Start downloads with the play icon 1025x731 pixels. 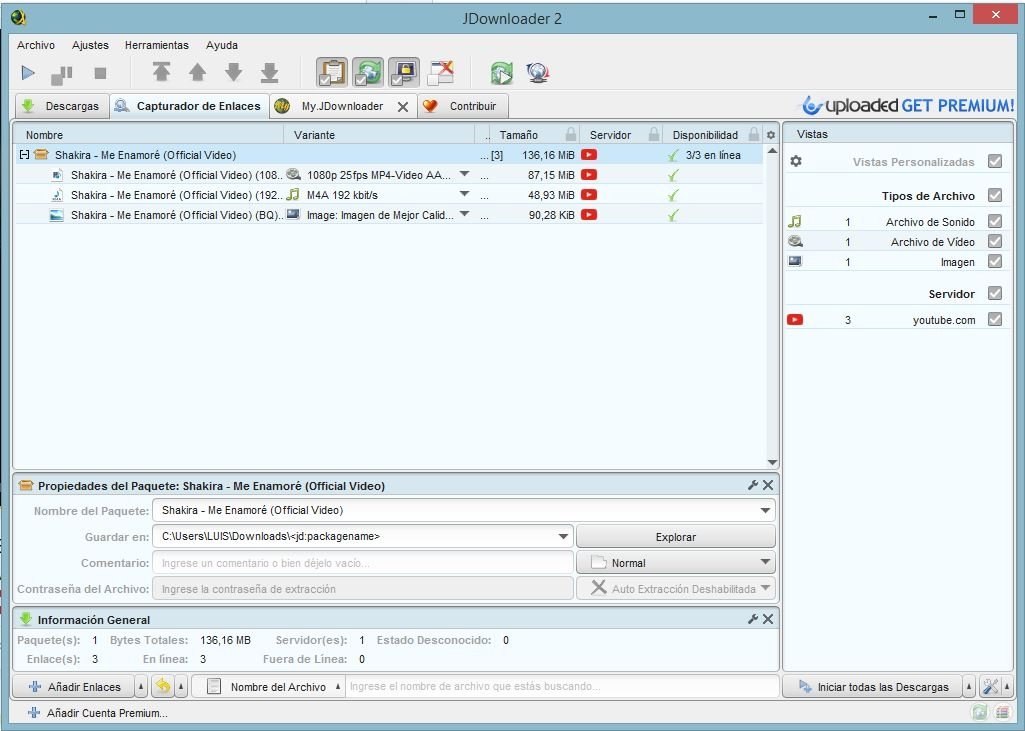(x=28, y=73)
